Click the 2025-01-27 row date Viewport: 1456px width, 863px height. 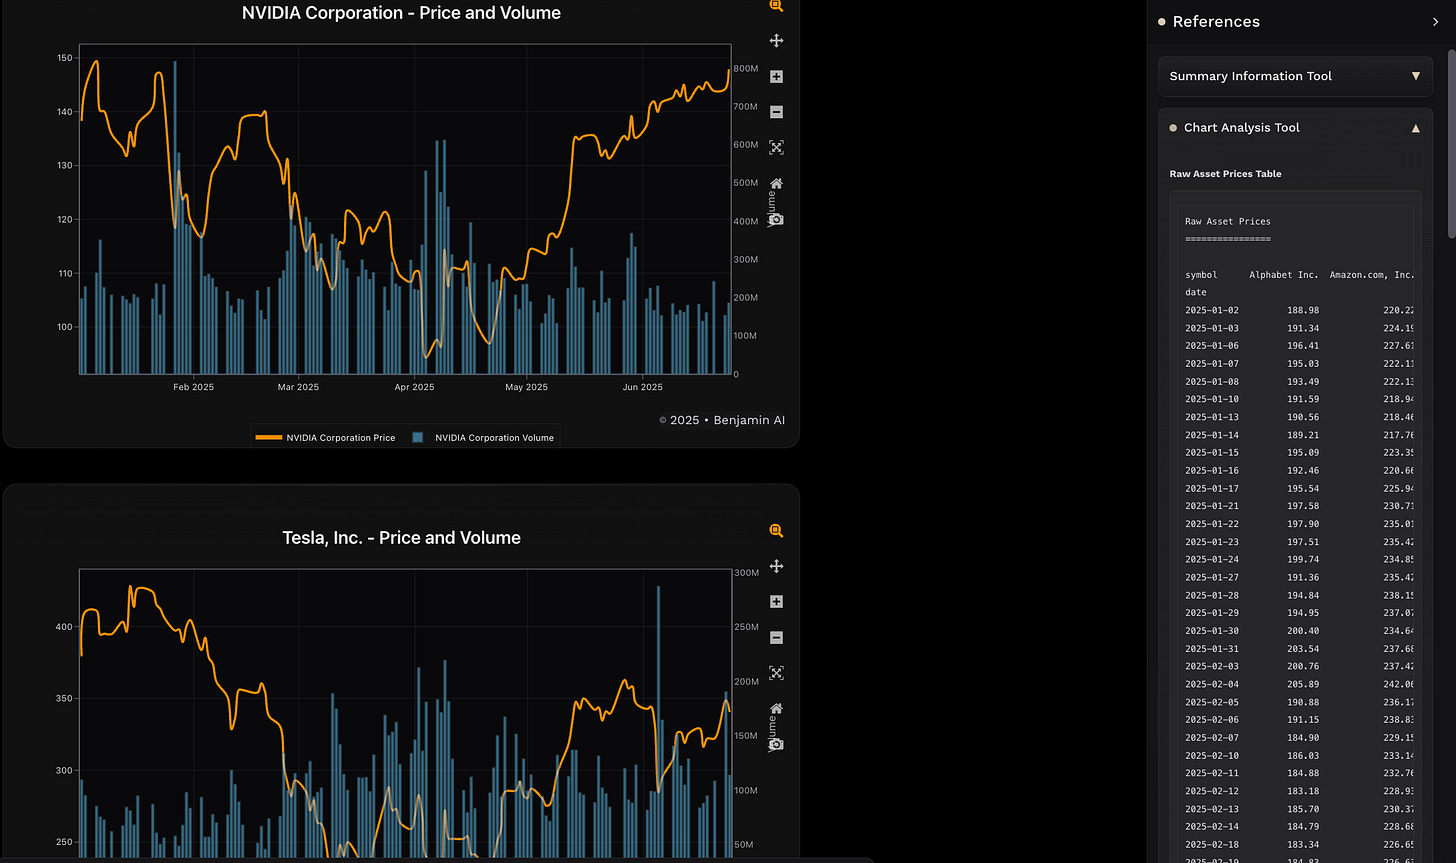(x=1212, y=578)
